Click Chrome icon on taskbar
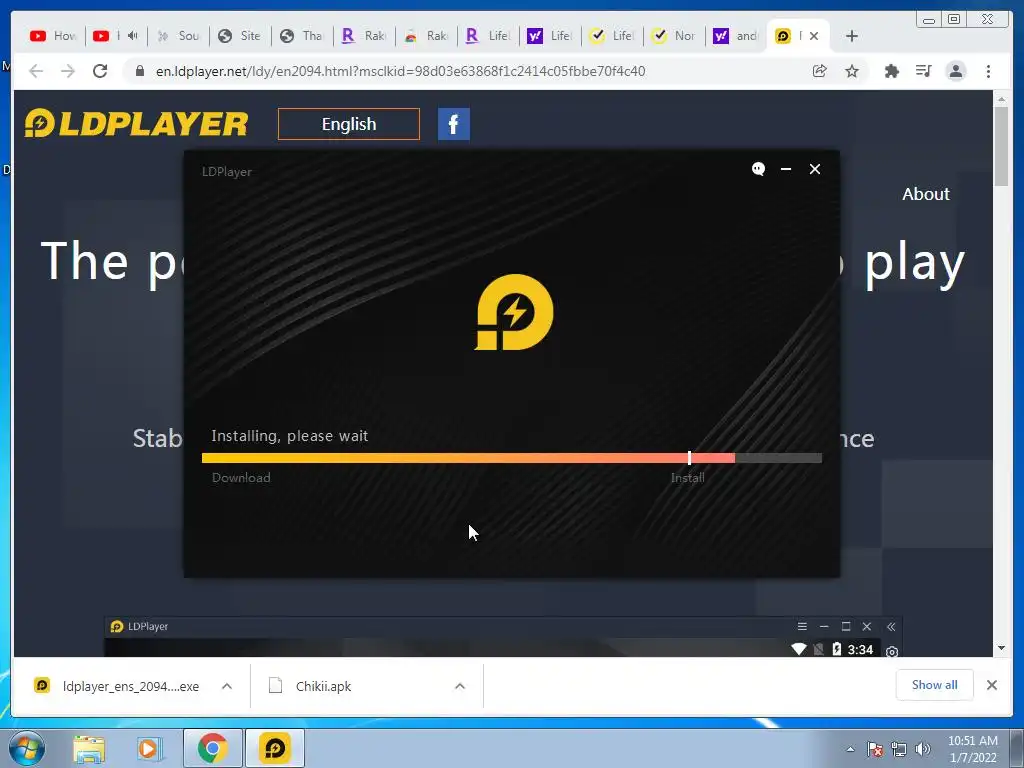Image resolution: width=1024 pixels, height=768 pixels. [212, 748]
